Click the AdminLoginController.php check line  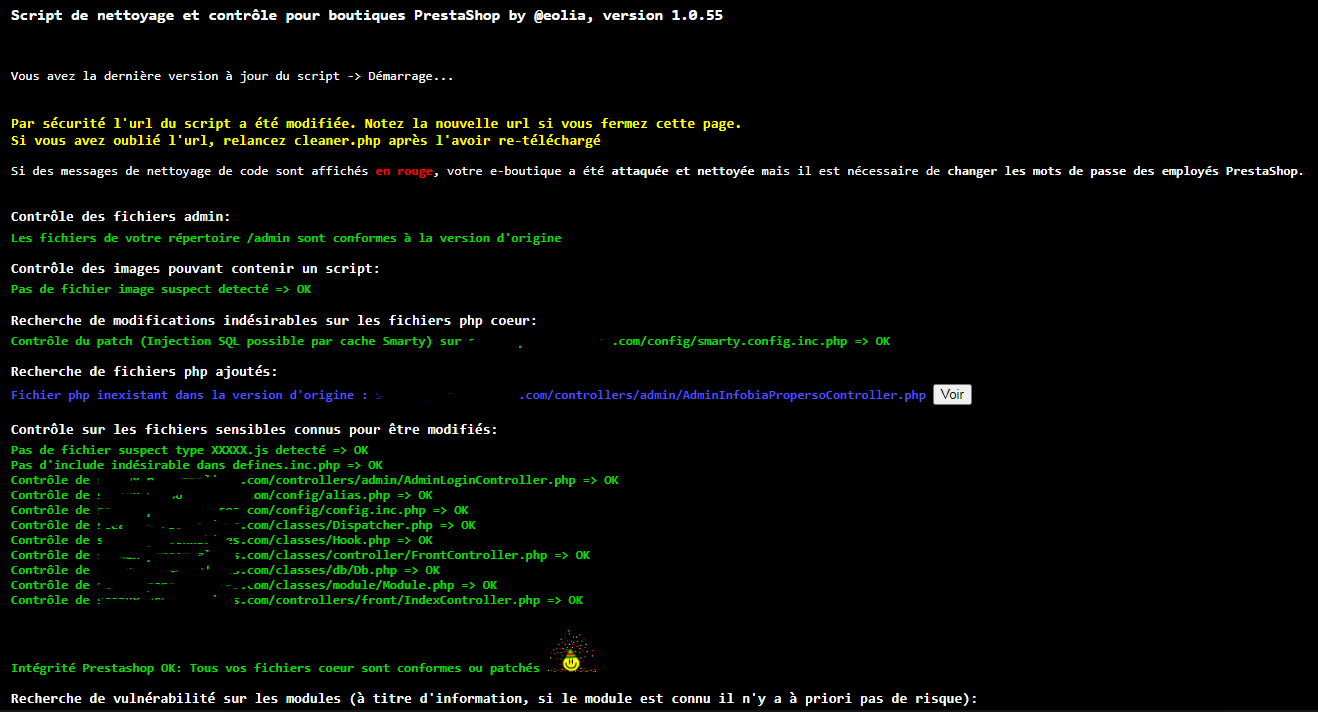pos(315,480)
